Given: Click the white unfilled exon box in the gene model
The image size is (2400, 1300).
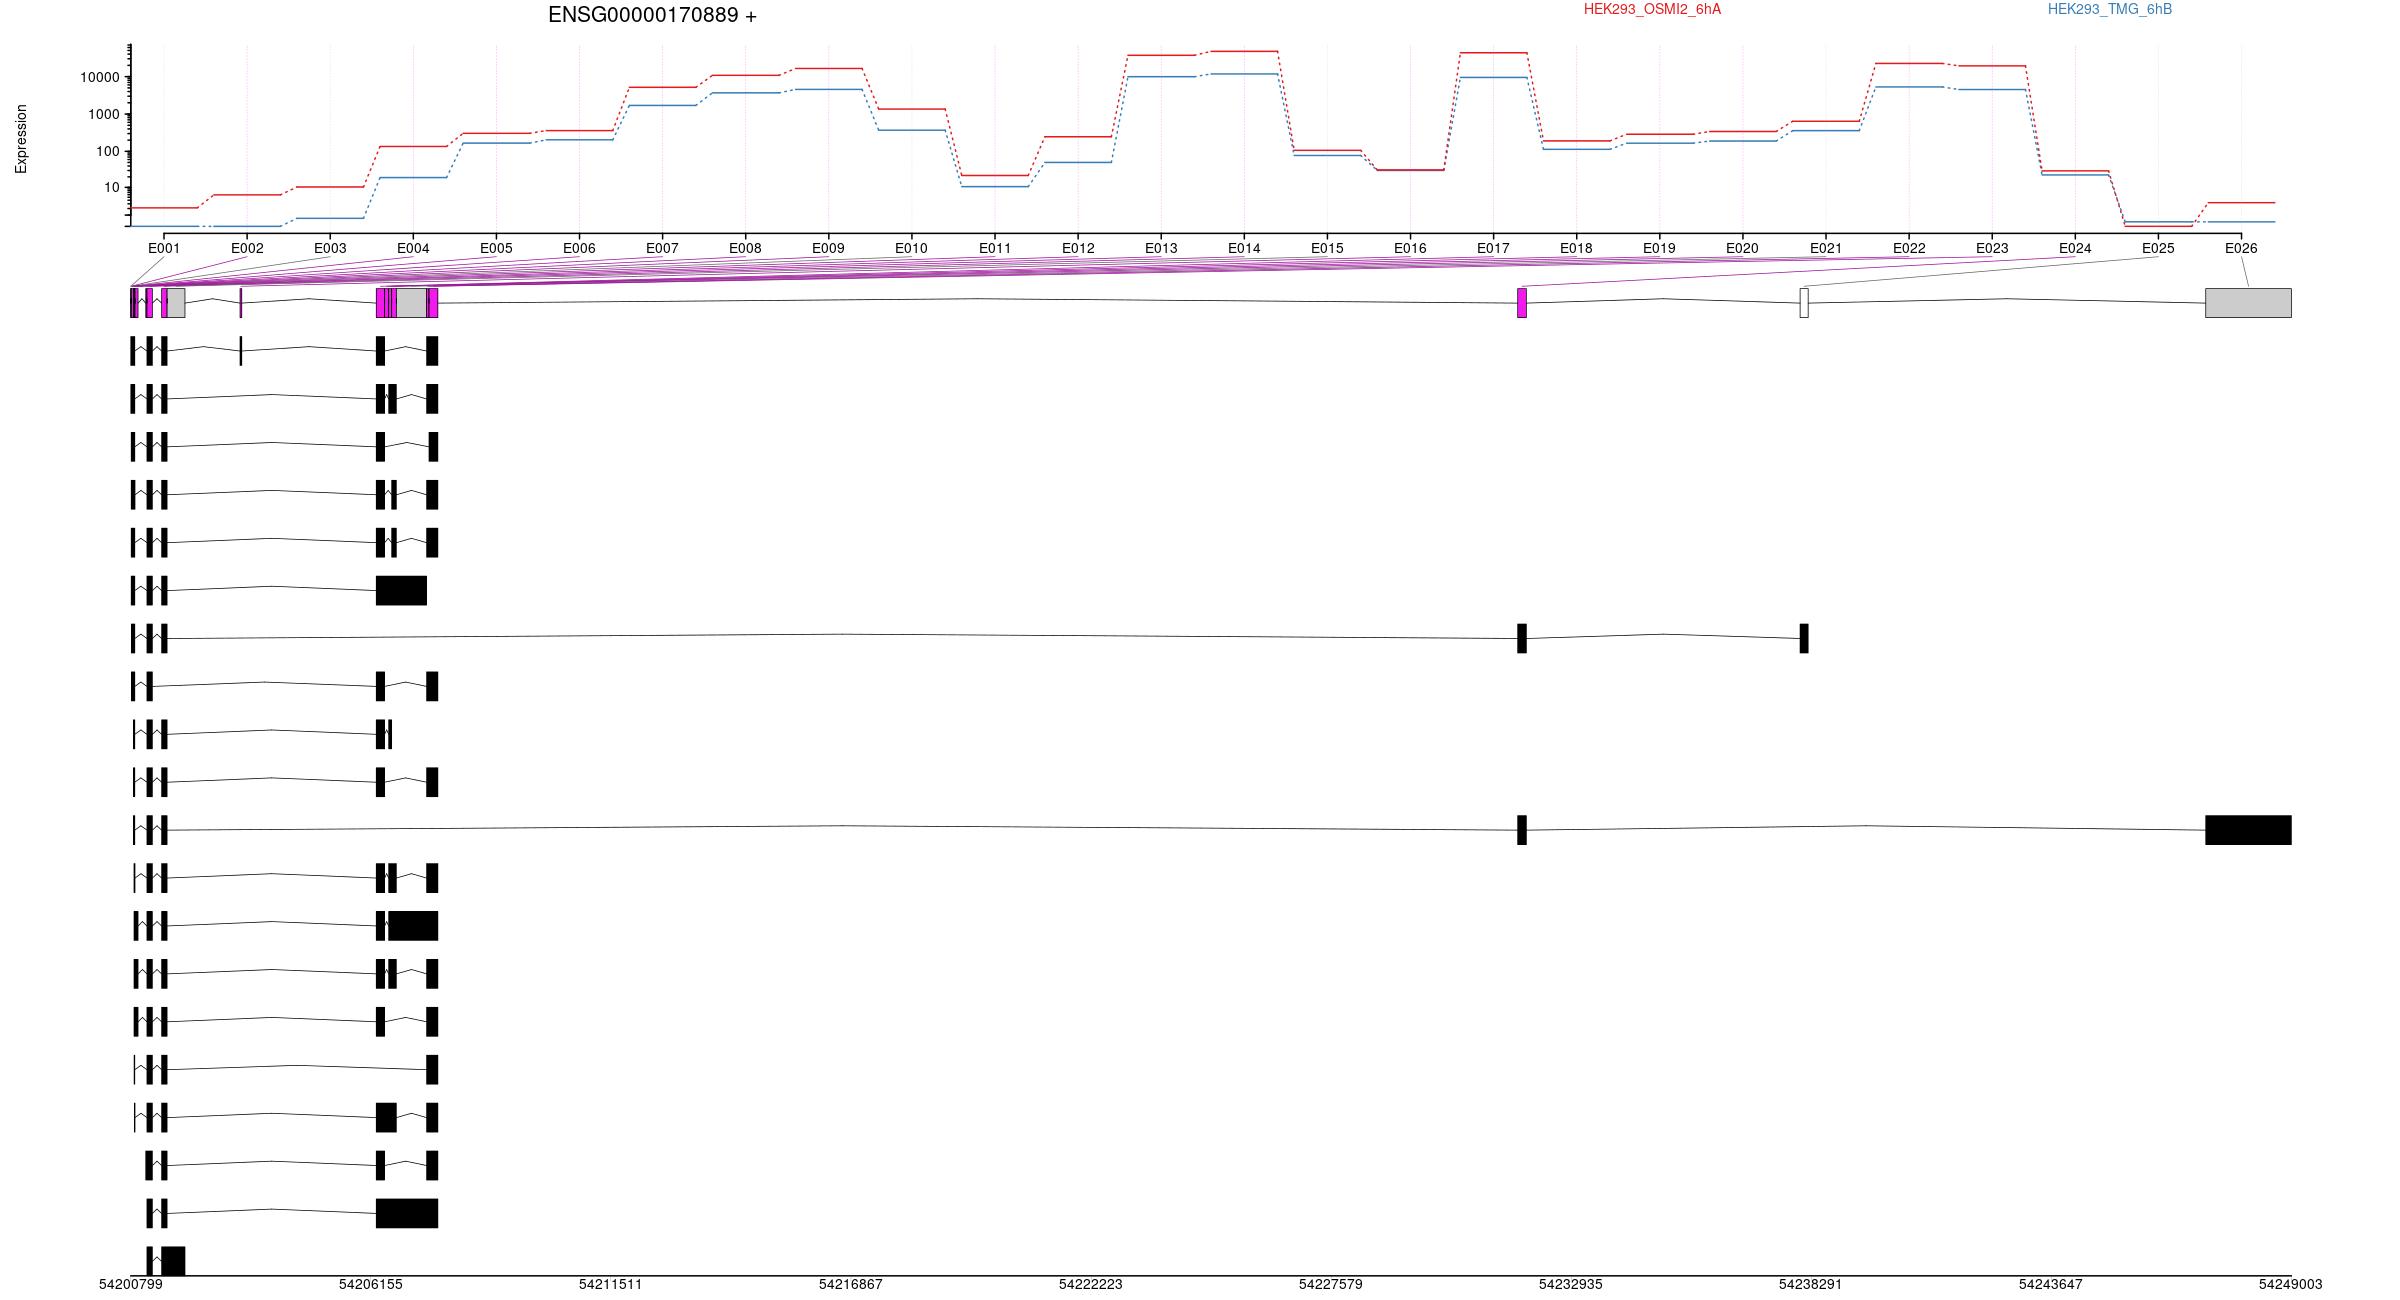Looking at the screenshot, I should [1804, 303].
